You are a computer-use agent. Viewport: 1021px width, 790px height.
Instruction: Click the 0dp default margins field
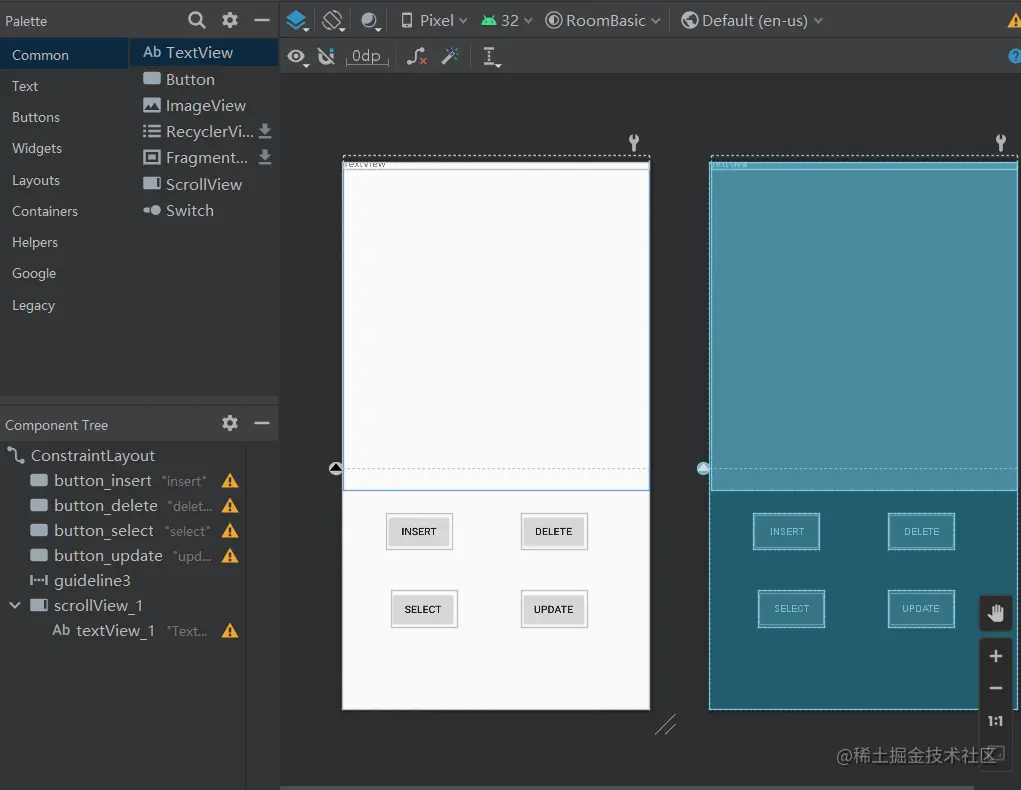366,57
